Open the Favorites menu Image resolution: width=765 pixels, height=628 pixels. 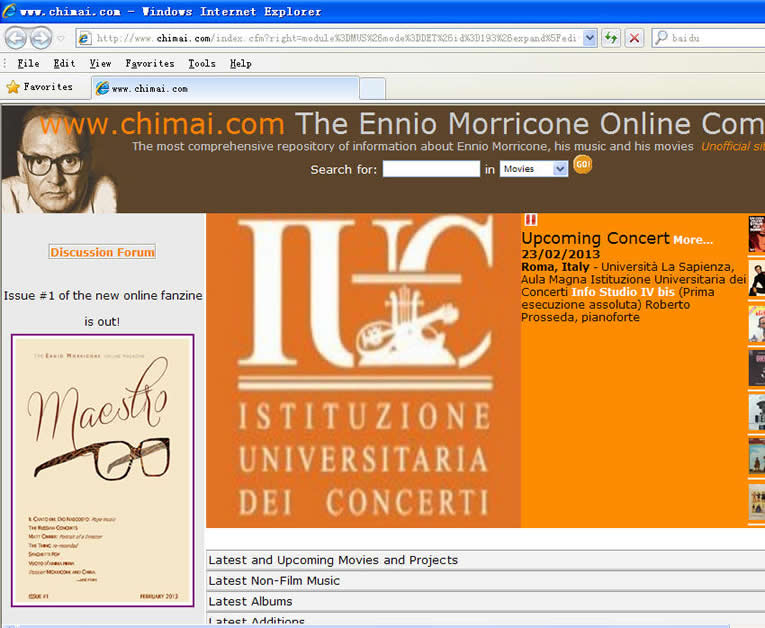click(x=150, y=63)
